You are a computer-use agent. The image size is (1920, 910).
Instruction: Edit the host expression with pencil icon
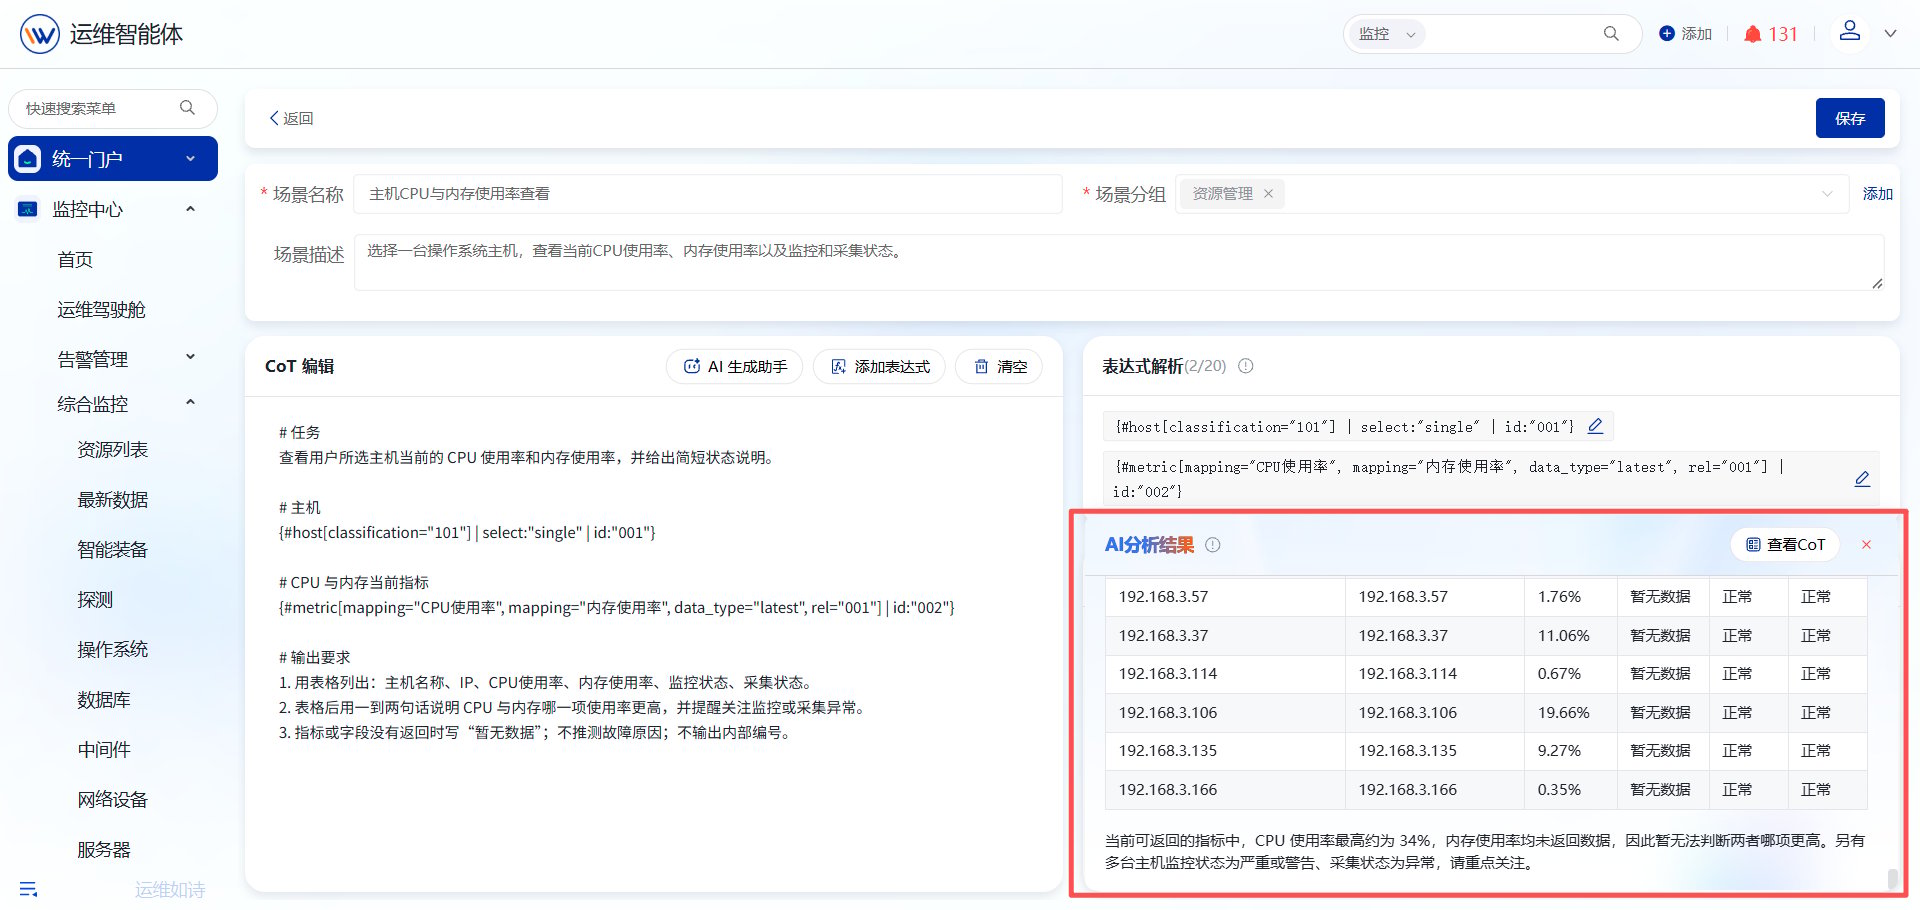pyautogui.click(x=1595, y=426)
